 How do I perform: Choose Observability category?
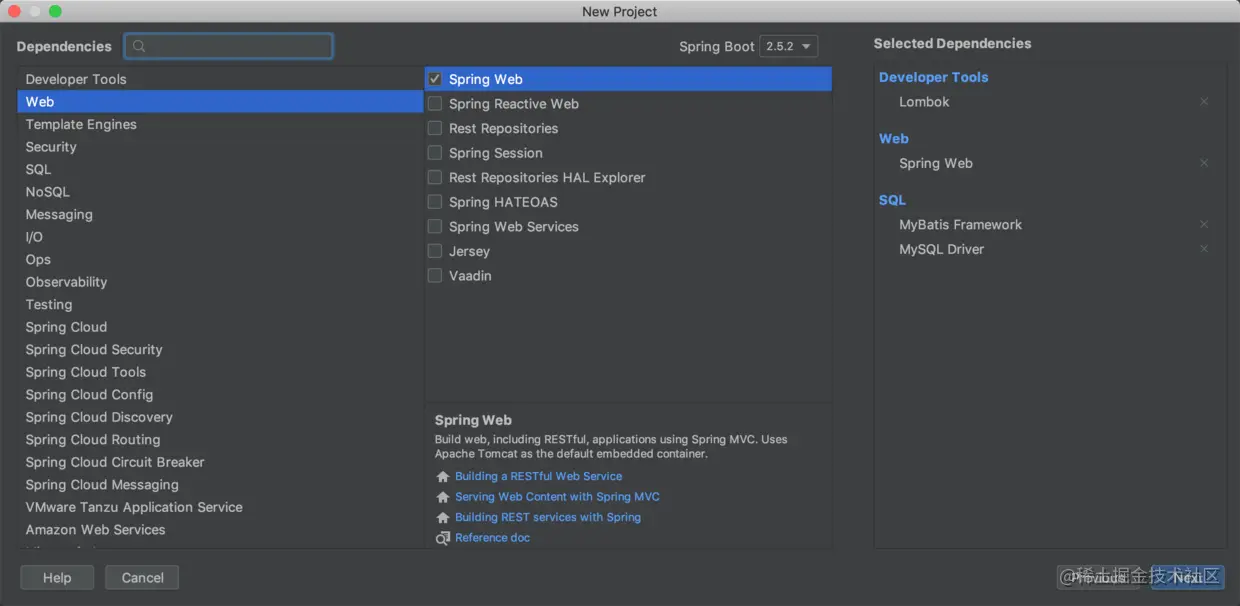point(220,282)
